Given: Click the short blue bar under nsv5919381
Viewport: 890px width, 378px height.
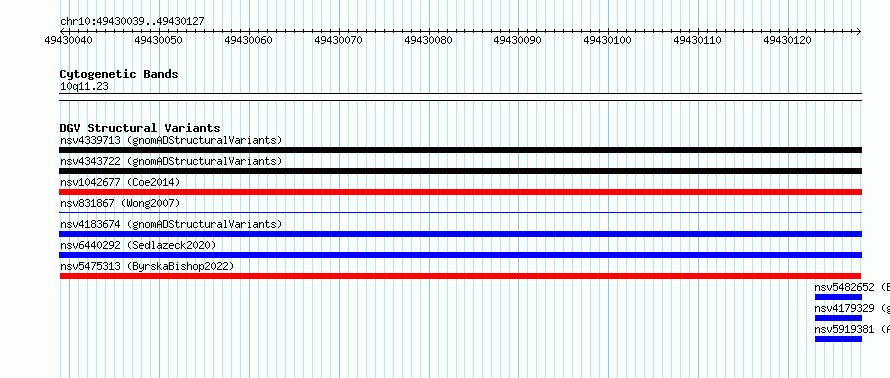Looking at the screenshot, I should [x=838, y=339].
